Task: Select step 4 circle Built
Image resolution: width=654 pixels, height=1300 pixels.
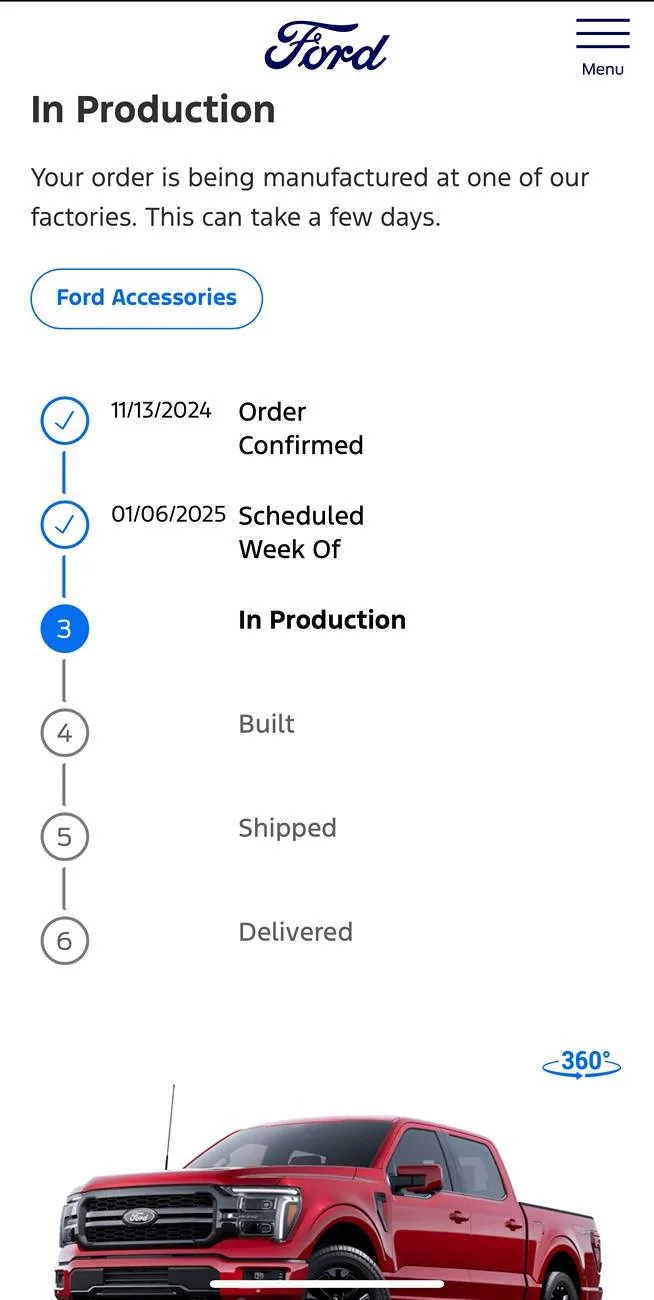Action: pyautogui.click(x=65, y=733)
